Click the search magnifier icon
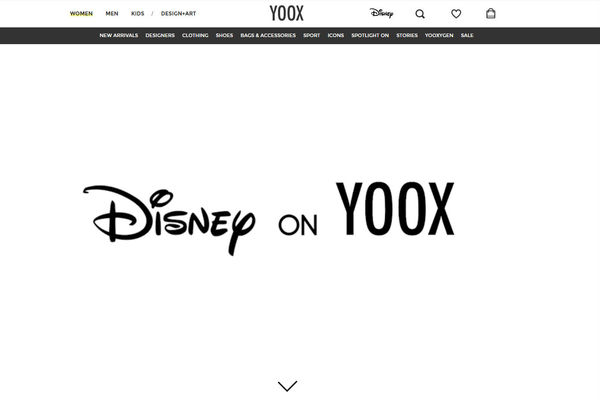Screen dimensions: 600x400 (x=420, y=14)
